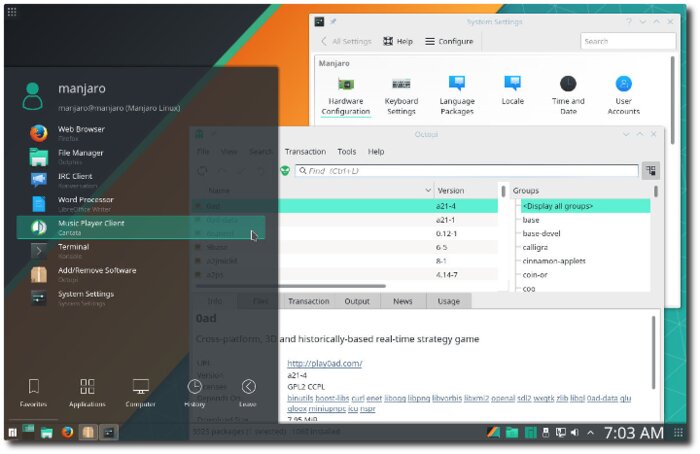The height and width of the screenshot is (454, 700).
Task: Open Music Player Client Cantata
Action: pyautogui.click(x=141, y=227)
